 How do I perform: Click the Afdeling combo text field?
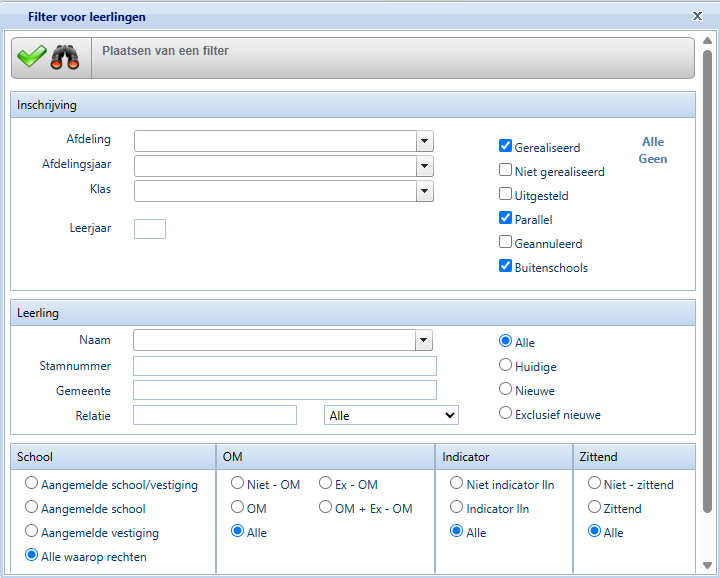click(x=276, y=141)
